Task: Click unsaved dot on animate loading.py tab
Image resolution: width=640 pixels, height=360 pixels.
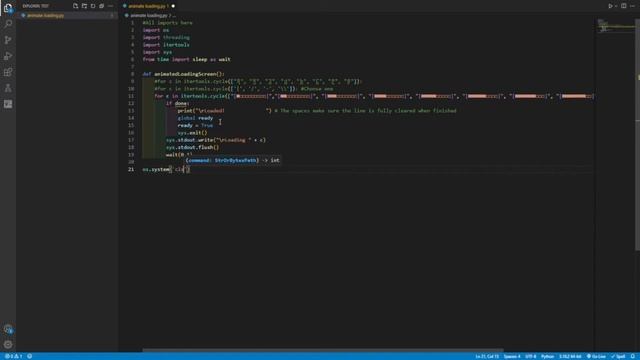Action: coord(173,6)
